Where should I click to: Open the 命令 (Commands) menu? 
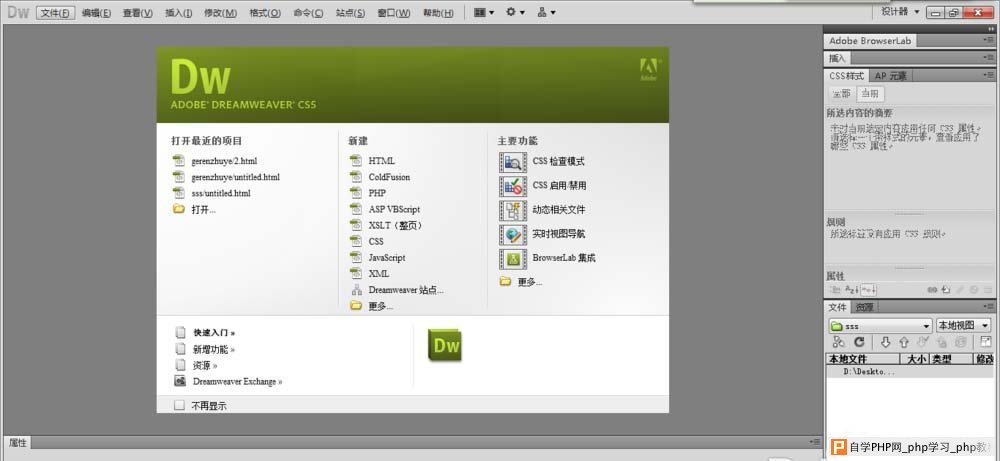(308, 12)
